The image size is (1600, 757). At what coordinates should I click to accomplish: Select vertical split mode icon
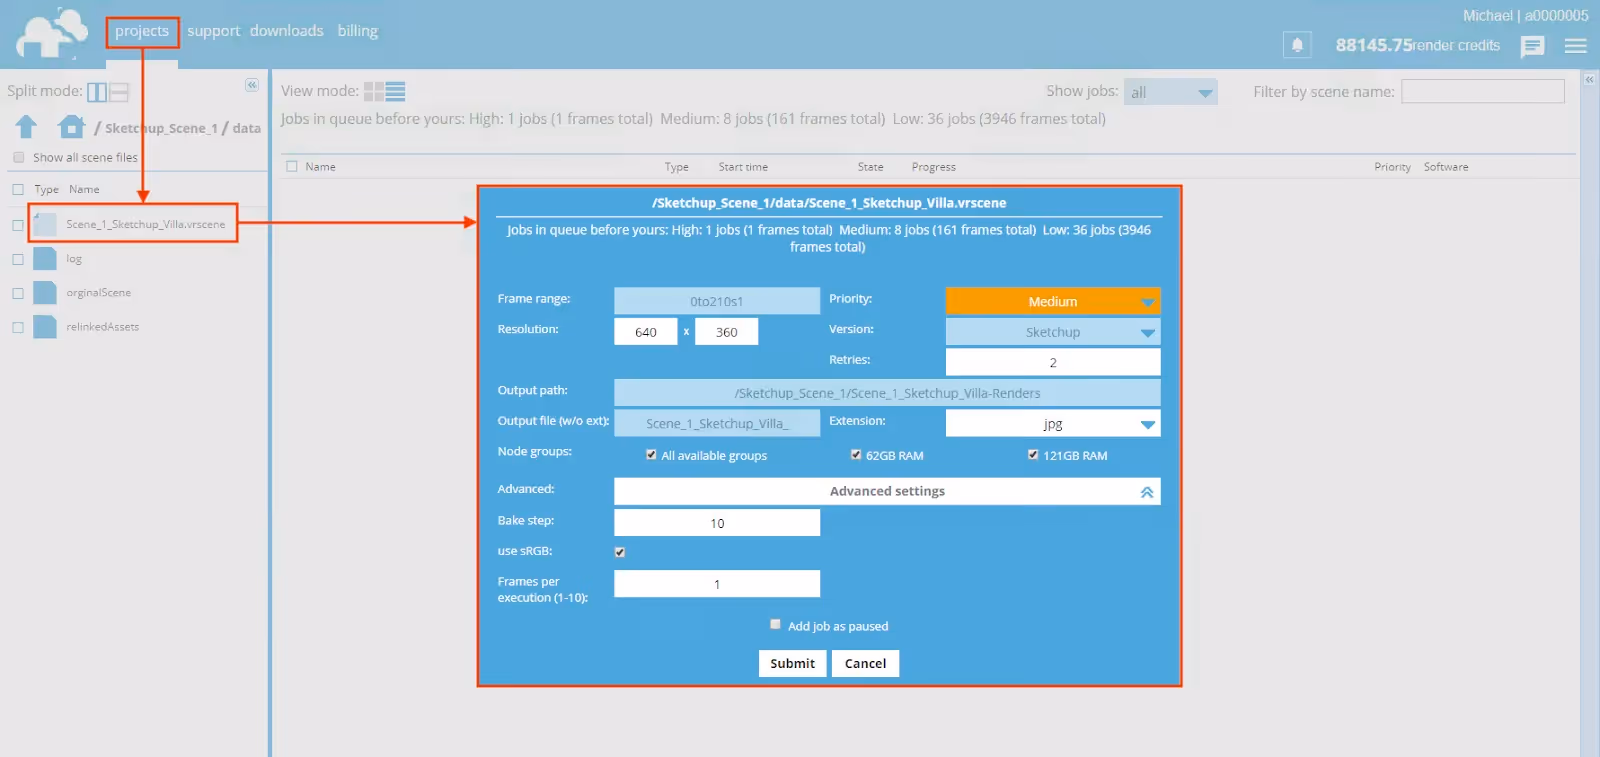pyautogui.click(x=97, y=92)
